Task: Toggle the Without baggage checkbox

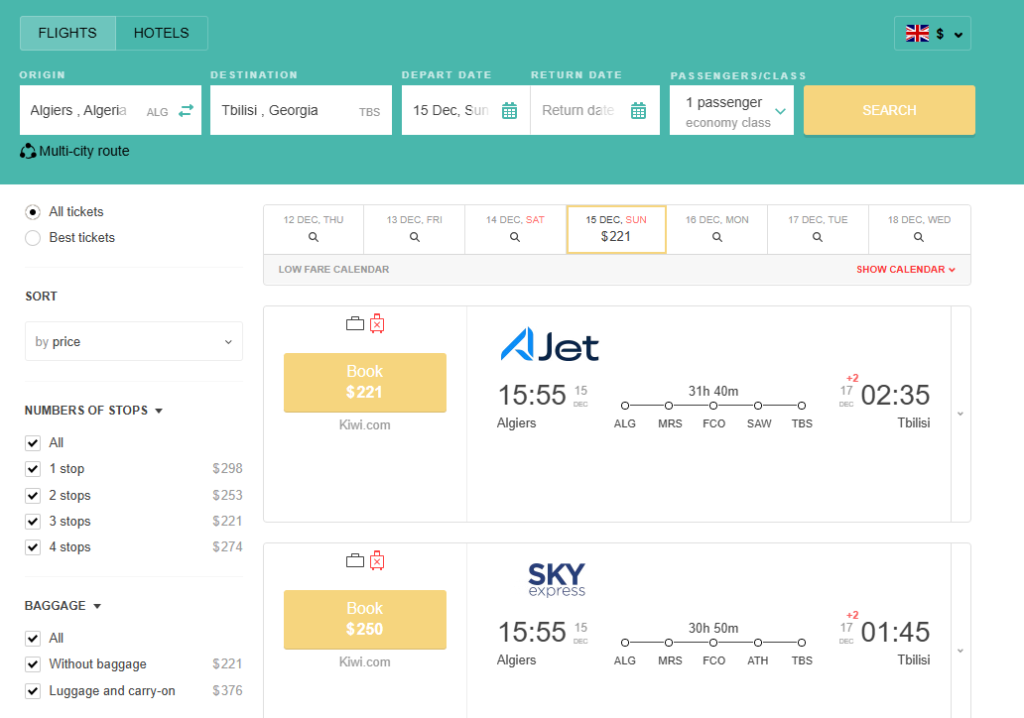Action: 33,664
